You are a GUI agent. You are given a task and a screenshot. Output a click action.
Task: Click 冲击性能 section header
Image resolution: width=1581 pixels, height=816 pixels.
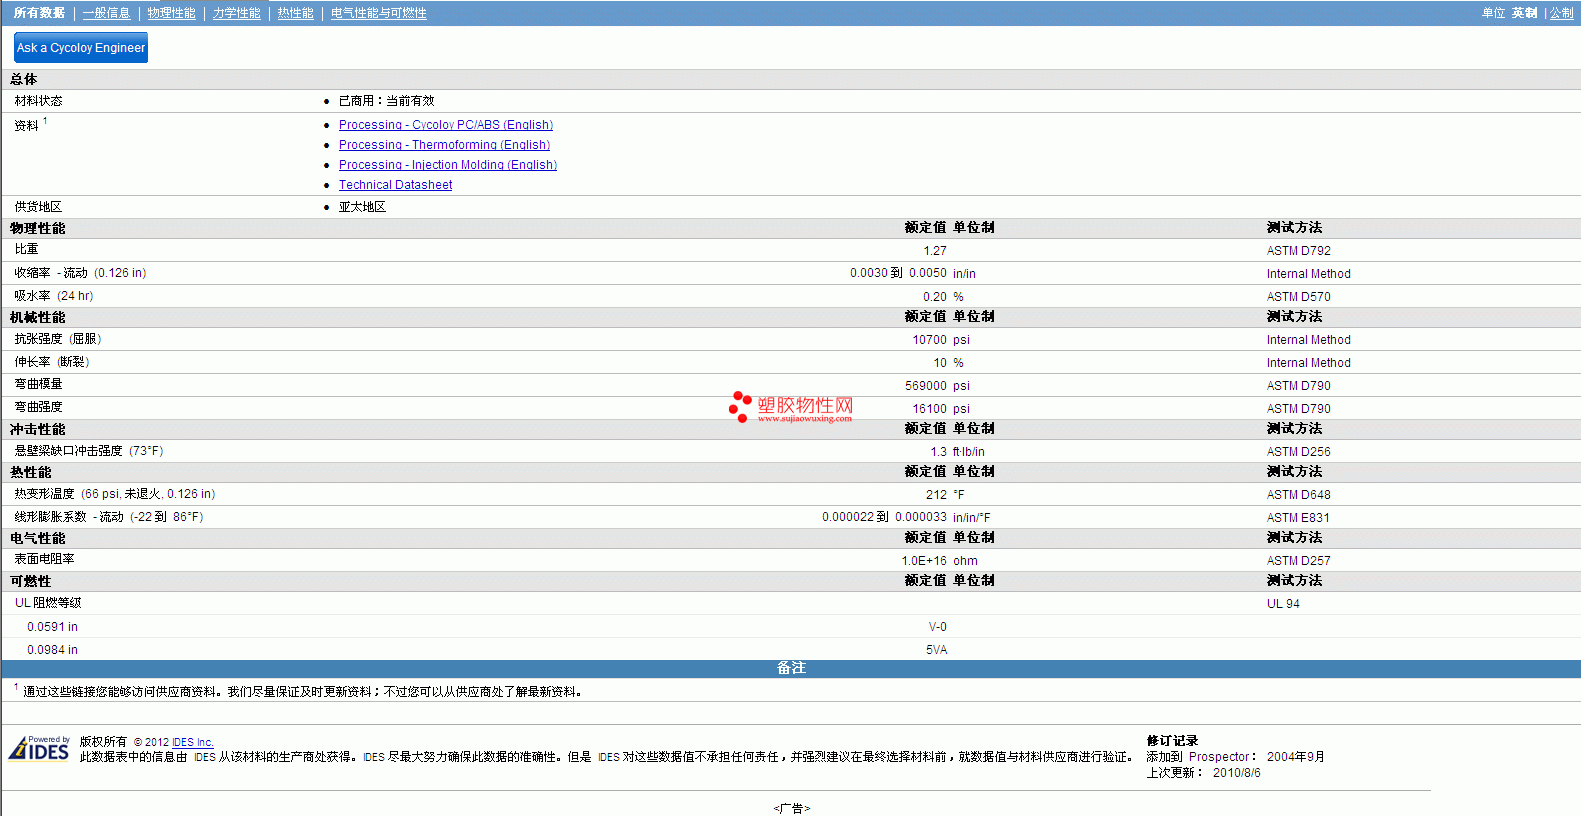point(38,429)
